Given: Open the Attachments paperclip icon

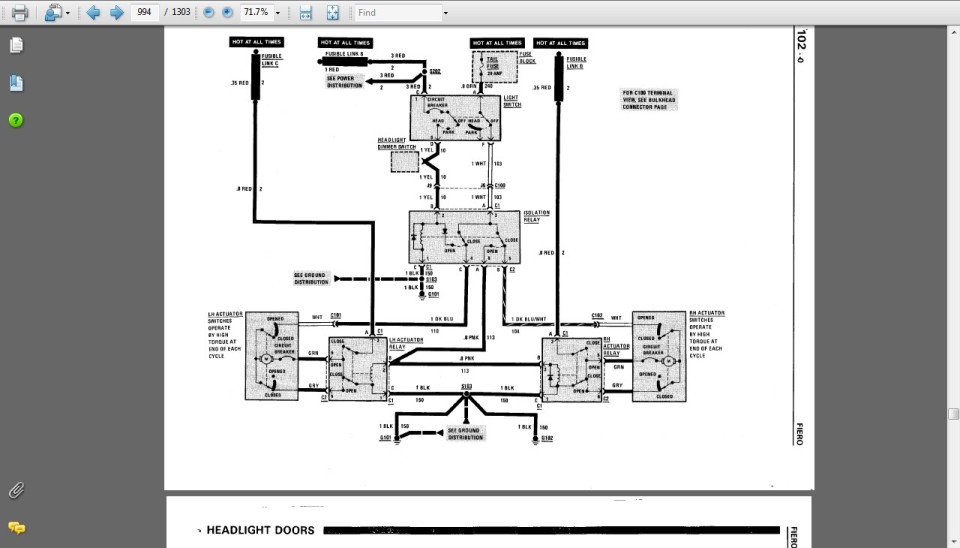Looking at the screenshot, I should point(17,490).
